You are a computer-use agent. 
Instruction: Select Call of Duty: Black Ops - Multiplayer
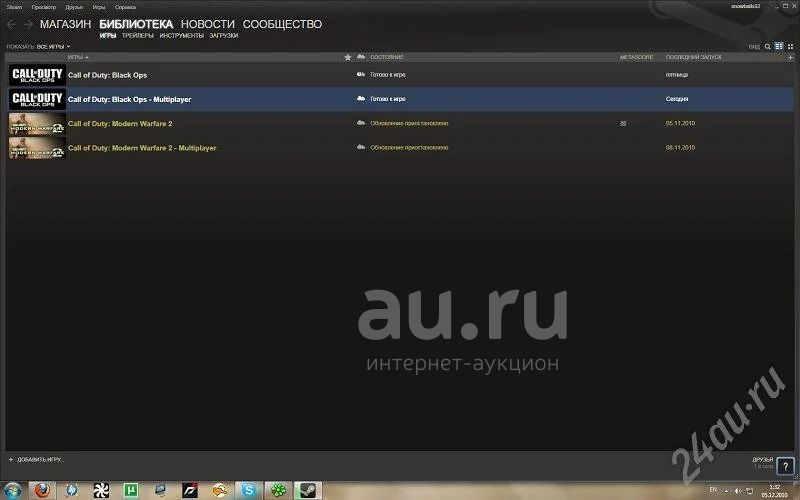(401, 99)
